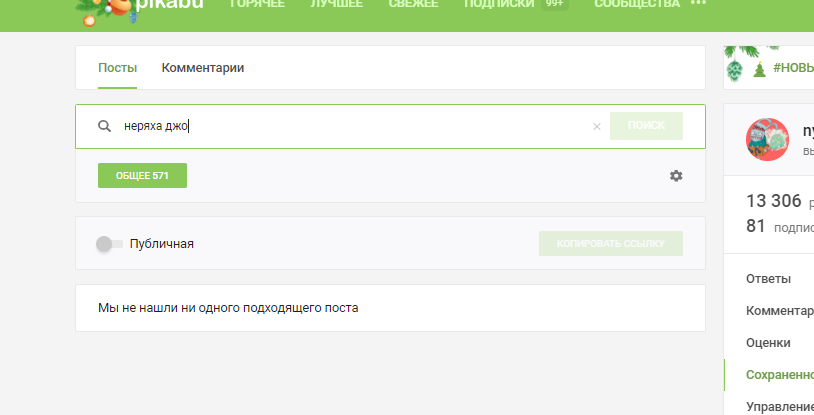
Task: Open ПОДПИСКИ in the top navigation
Action: [499, 4]
